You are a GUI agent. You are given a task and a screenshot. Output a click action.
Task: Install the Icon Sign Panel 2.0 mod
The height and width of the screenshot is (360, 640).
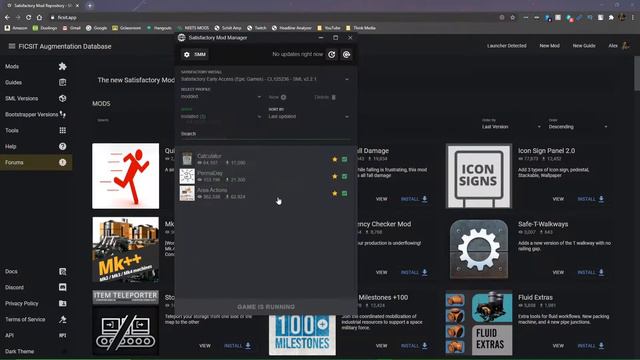point(591,199)
